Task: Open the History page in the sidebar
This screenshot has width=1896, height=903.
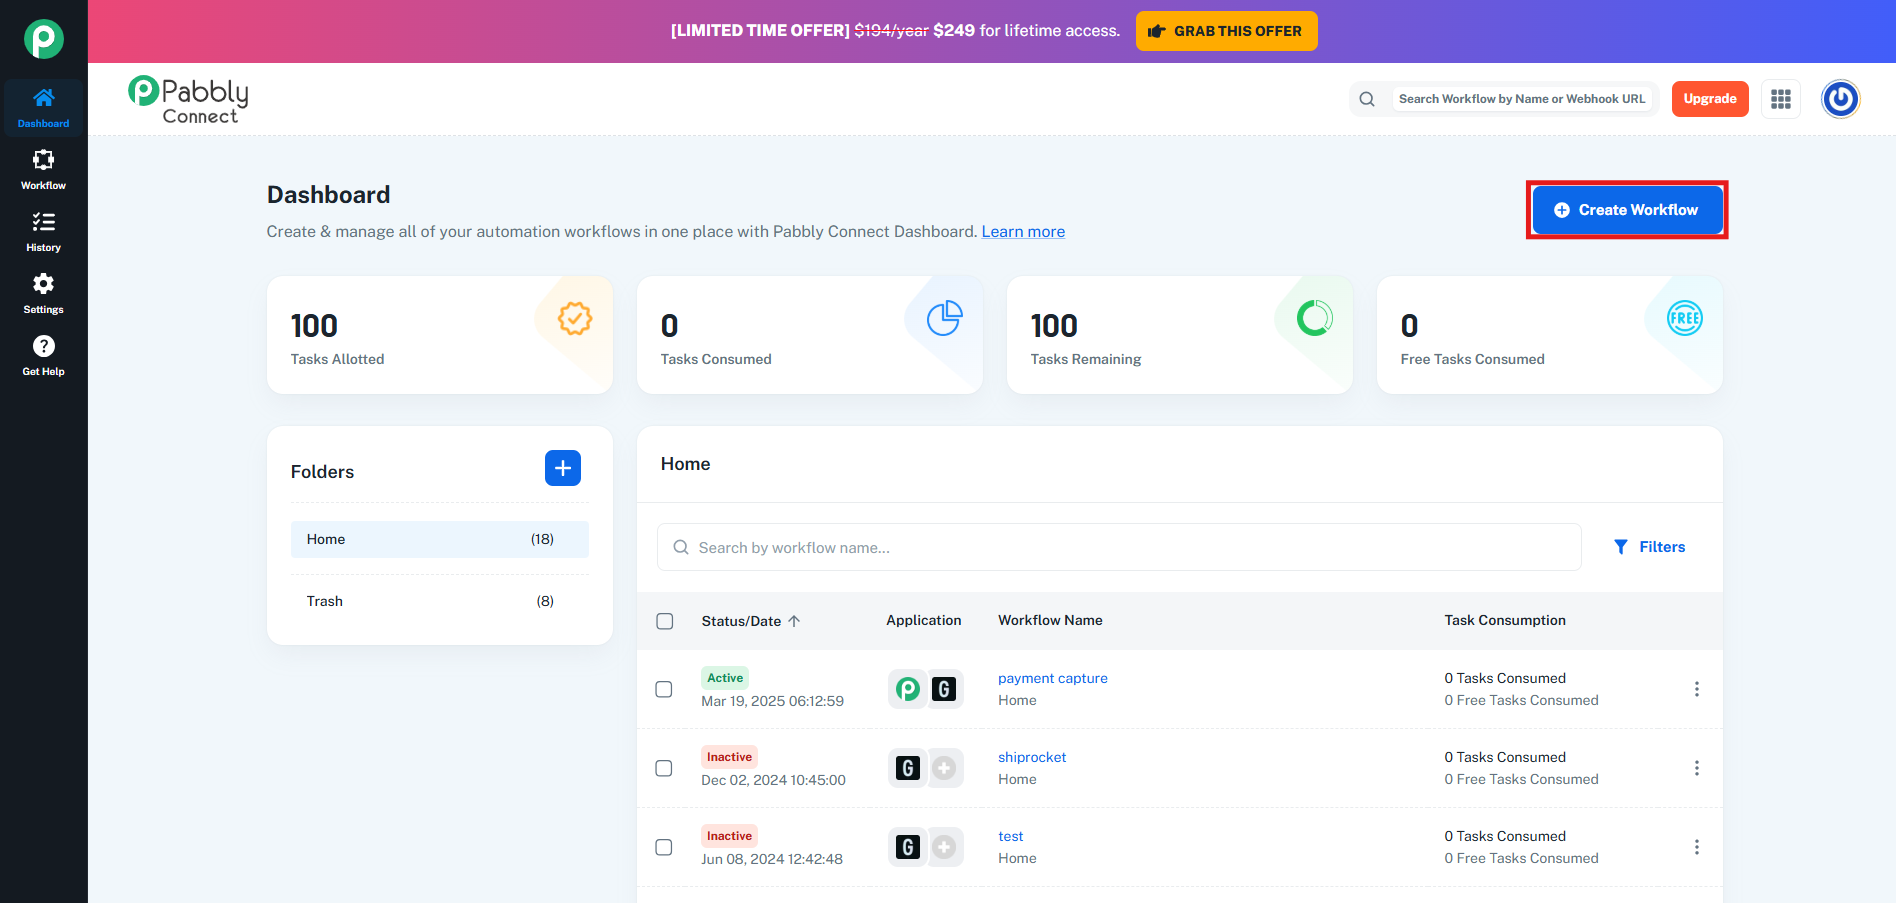Action: click(x=43, y=231)
